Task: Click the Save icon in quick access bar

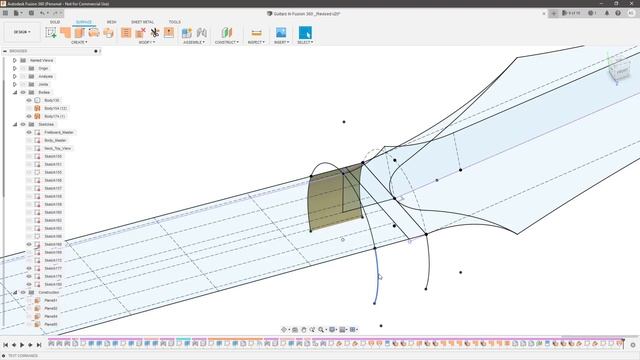Action: click(x=31, y=13)
